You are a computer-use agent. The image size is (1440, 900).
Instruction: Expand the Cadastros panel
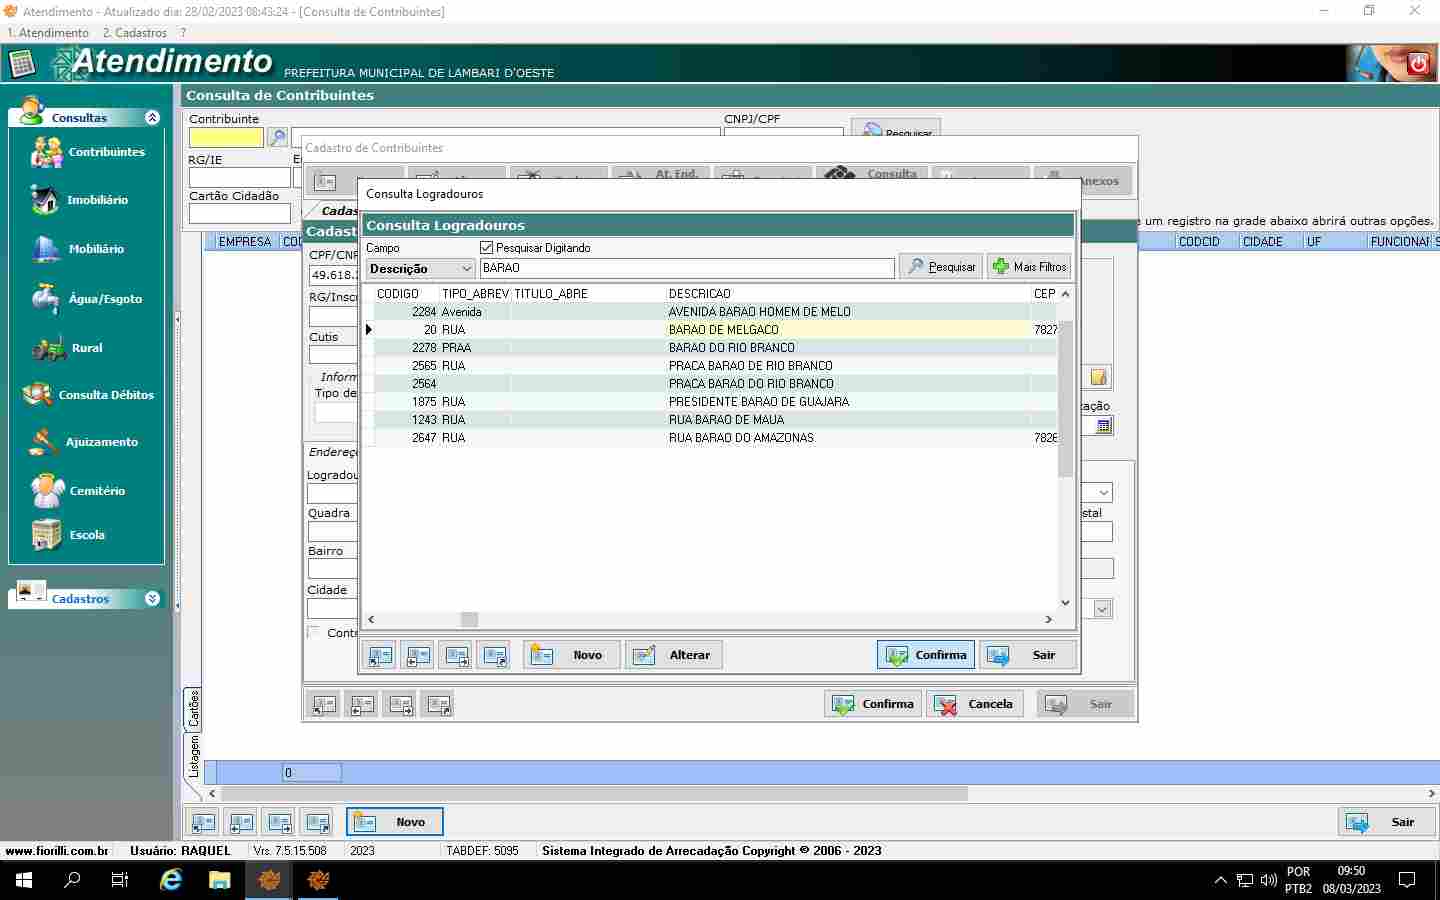[152, 599]
